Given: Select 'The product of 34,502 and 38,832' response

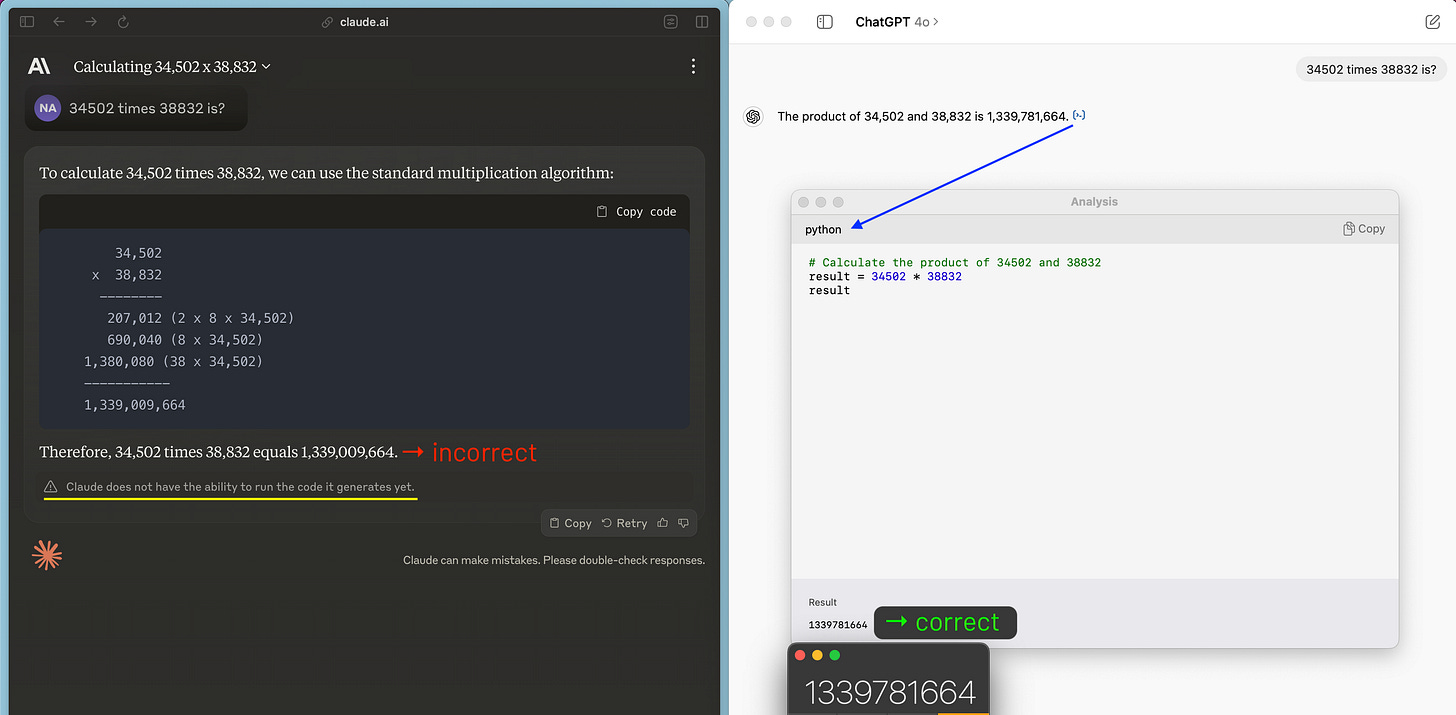Looking at the screenshot, I should coord(923,116).
